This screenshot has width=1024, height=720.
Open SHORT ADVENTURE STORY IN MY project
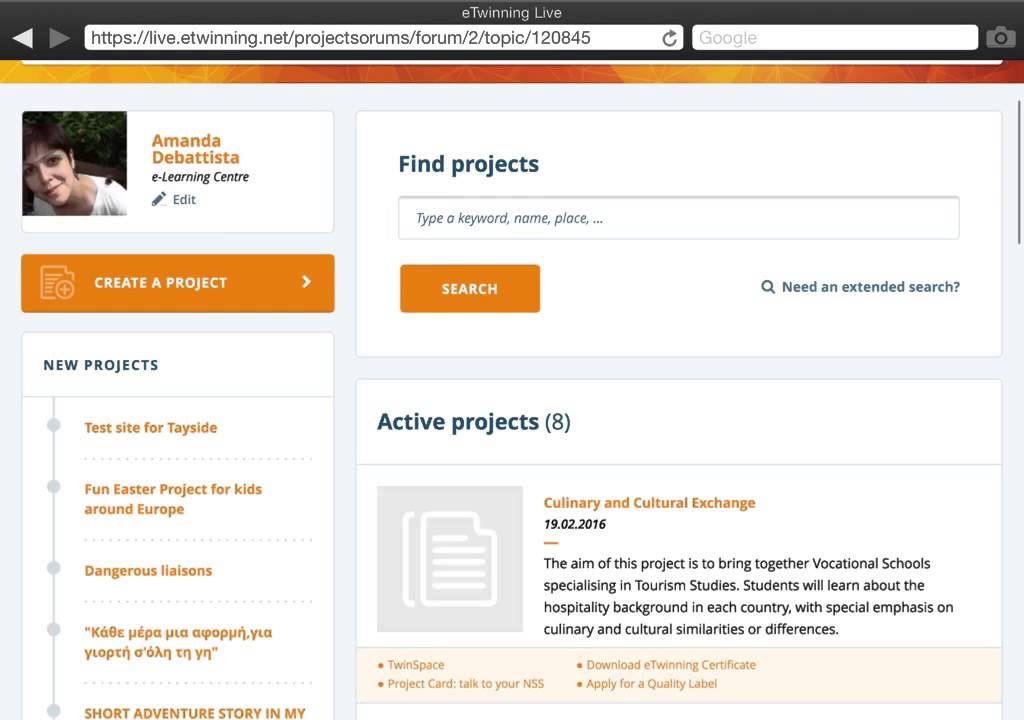[x=195, y=713]
